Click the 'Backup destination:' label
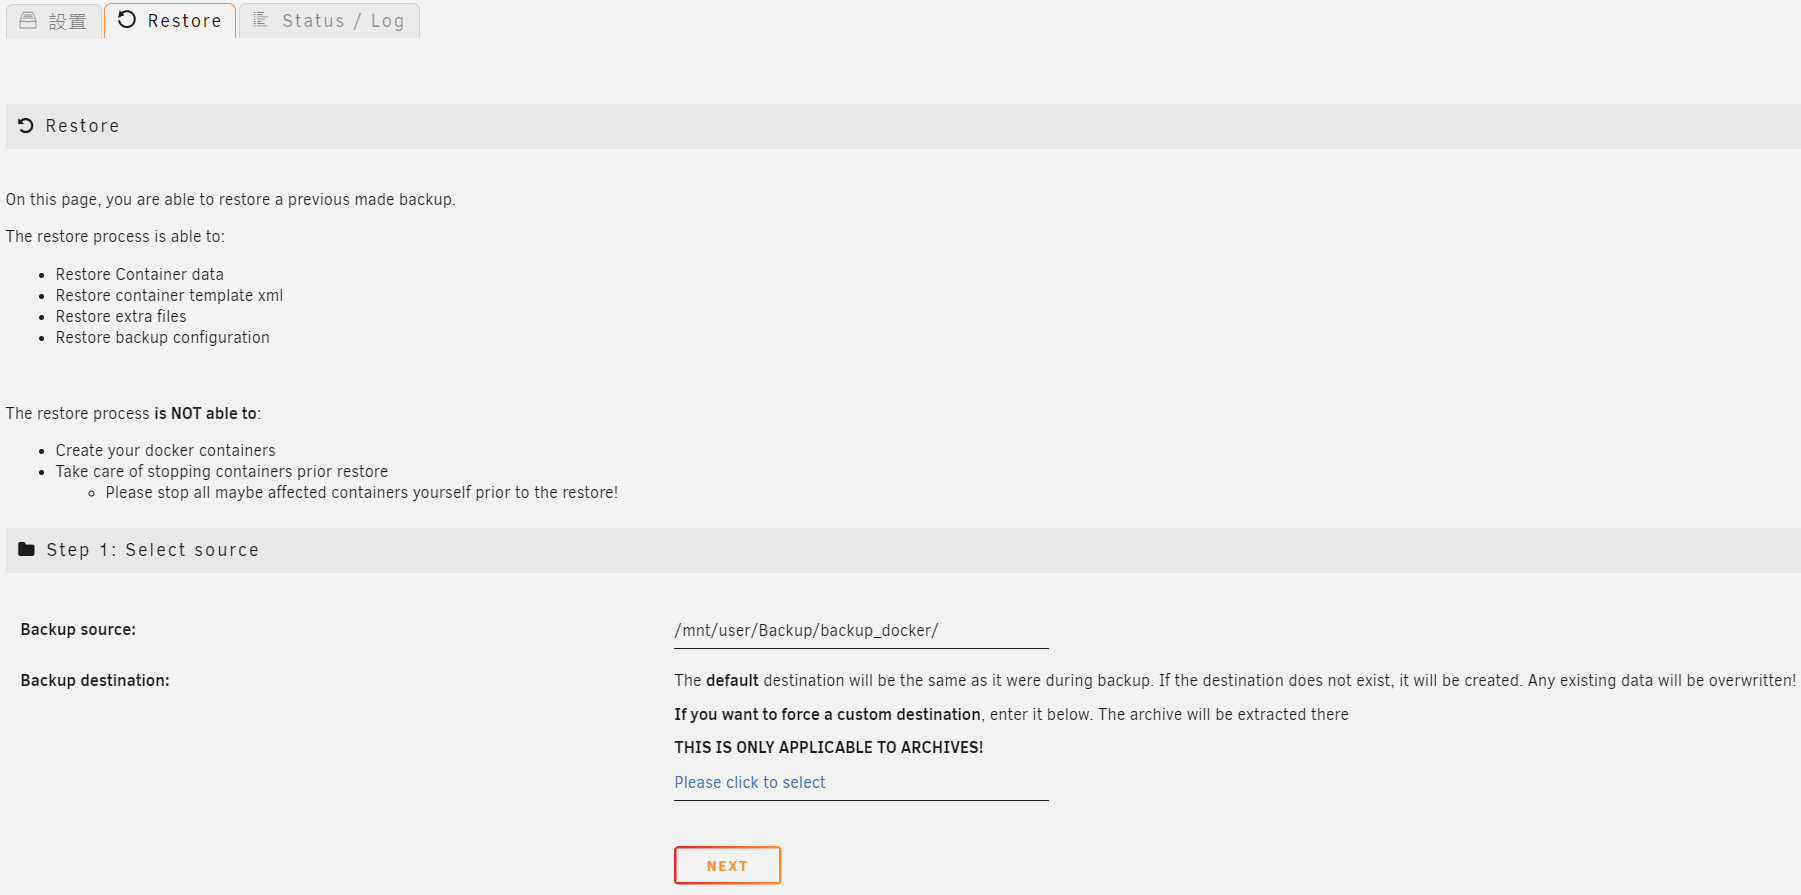Screen dimensions: 1801x895 pos(95,680)
